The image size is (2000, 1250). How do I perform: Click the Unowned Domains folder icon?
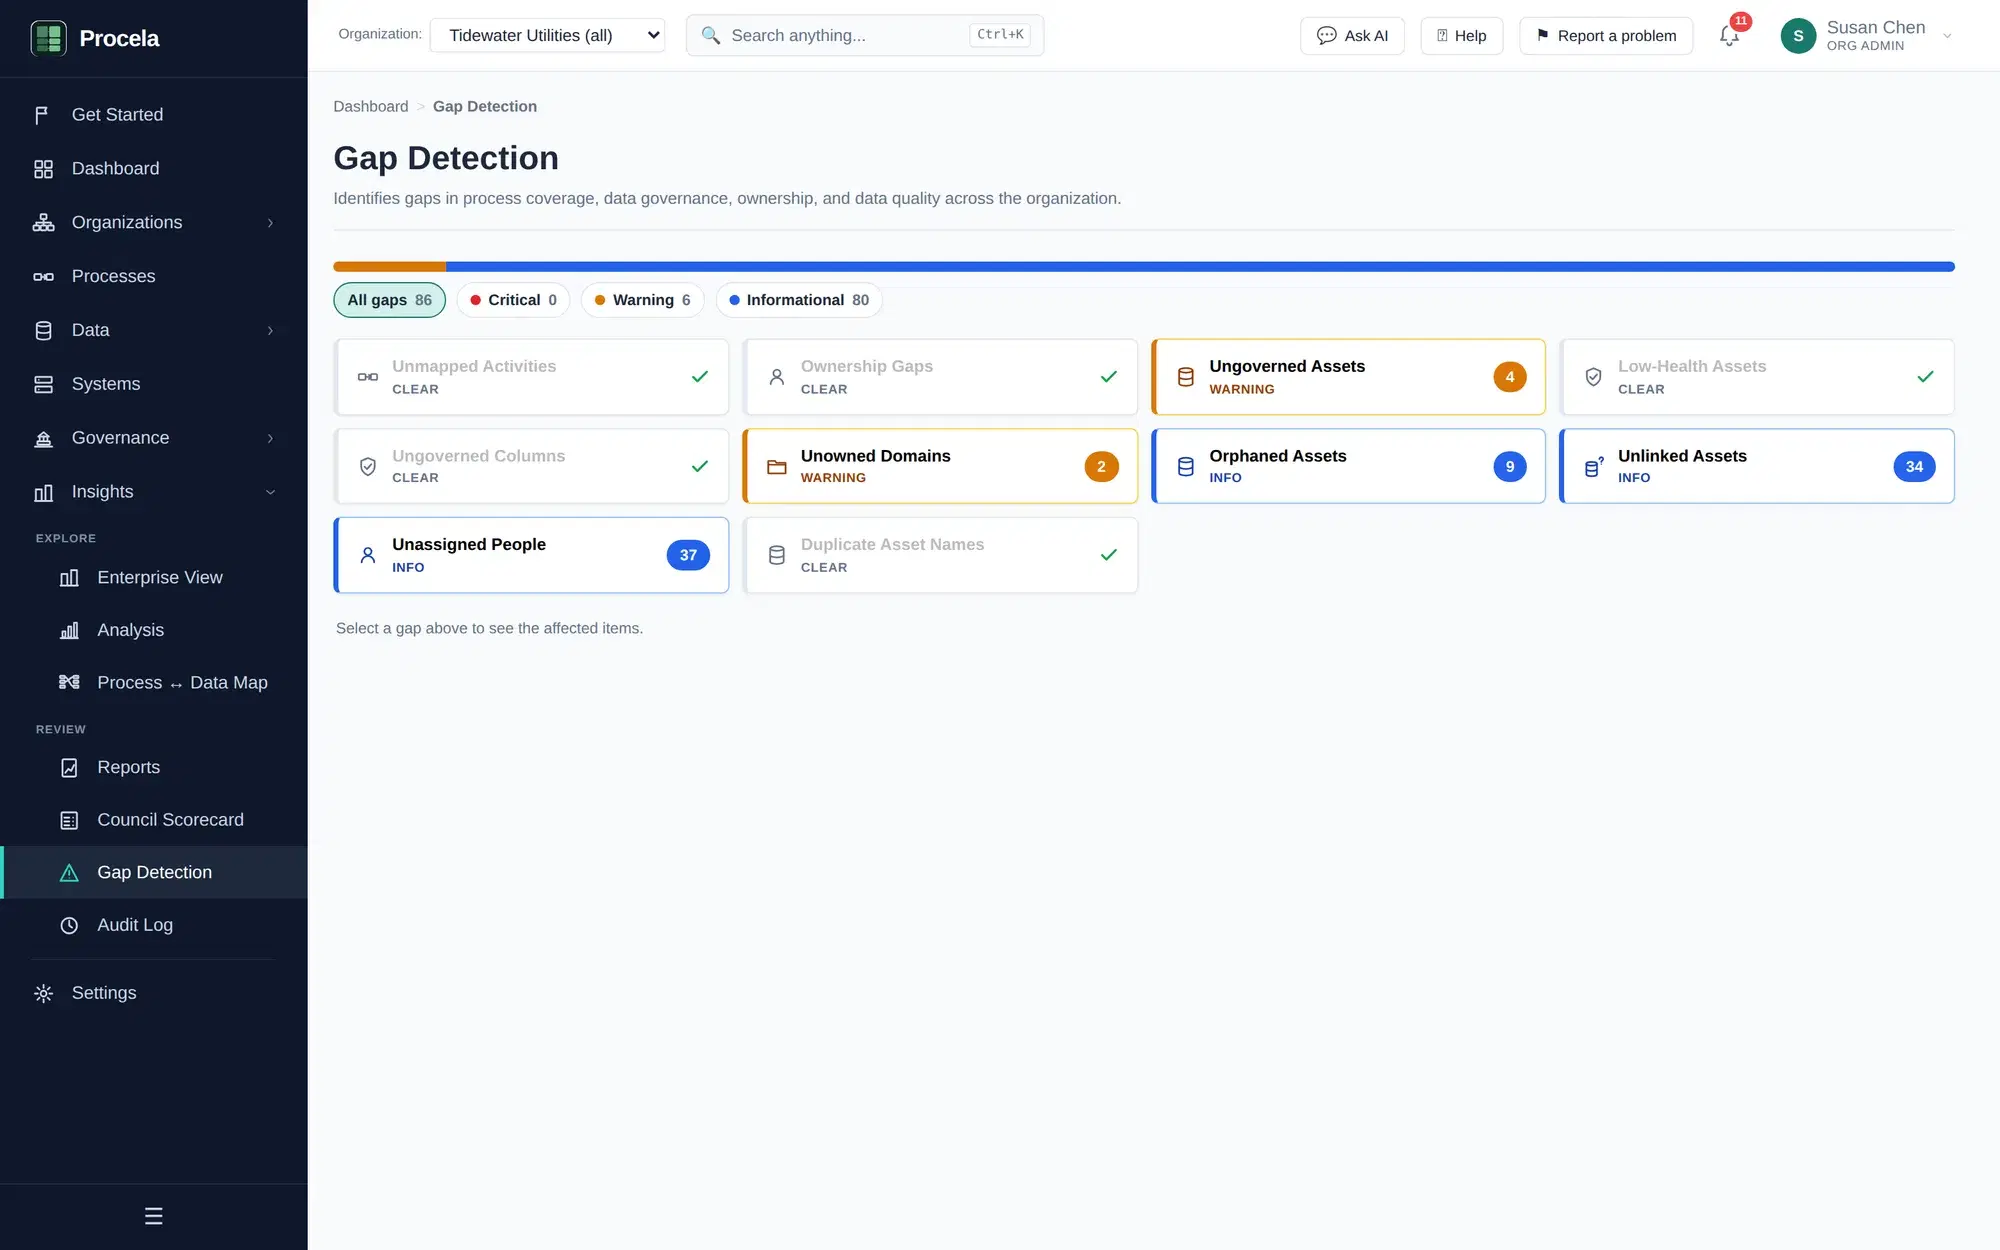(x=777, y=467)
